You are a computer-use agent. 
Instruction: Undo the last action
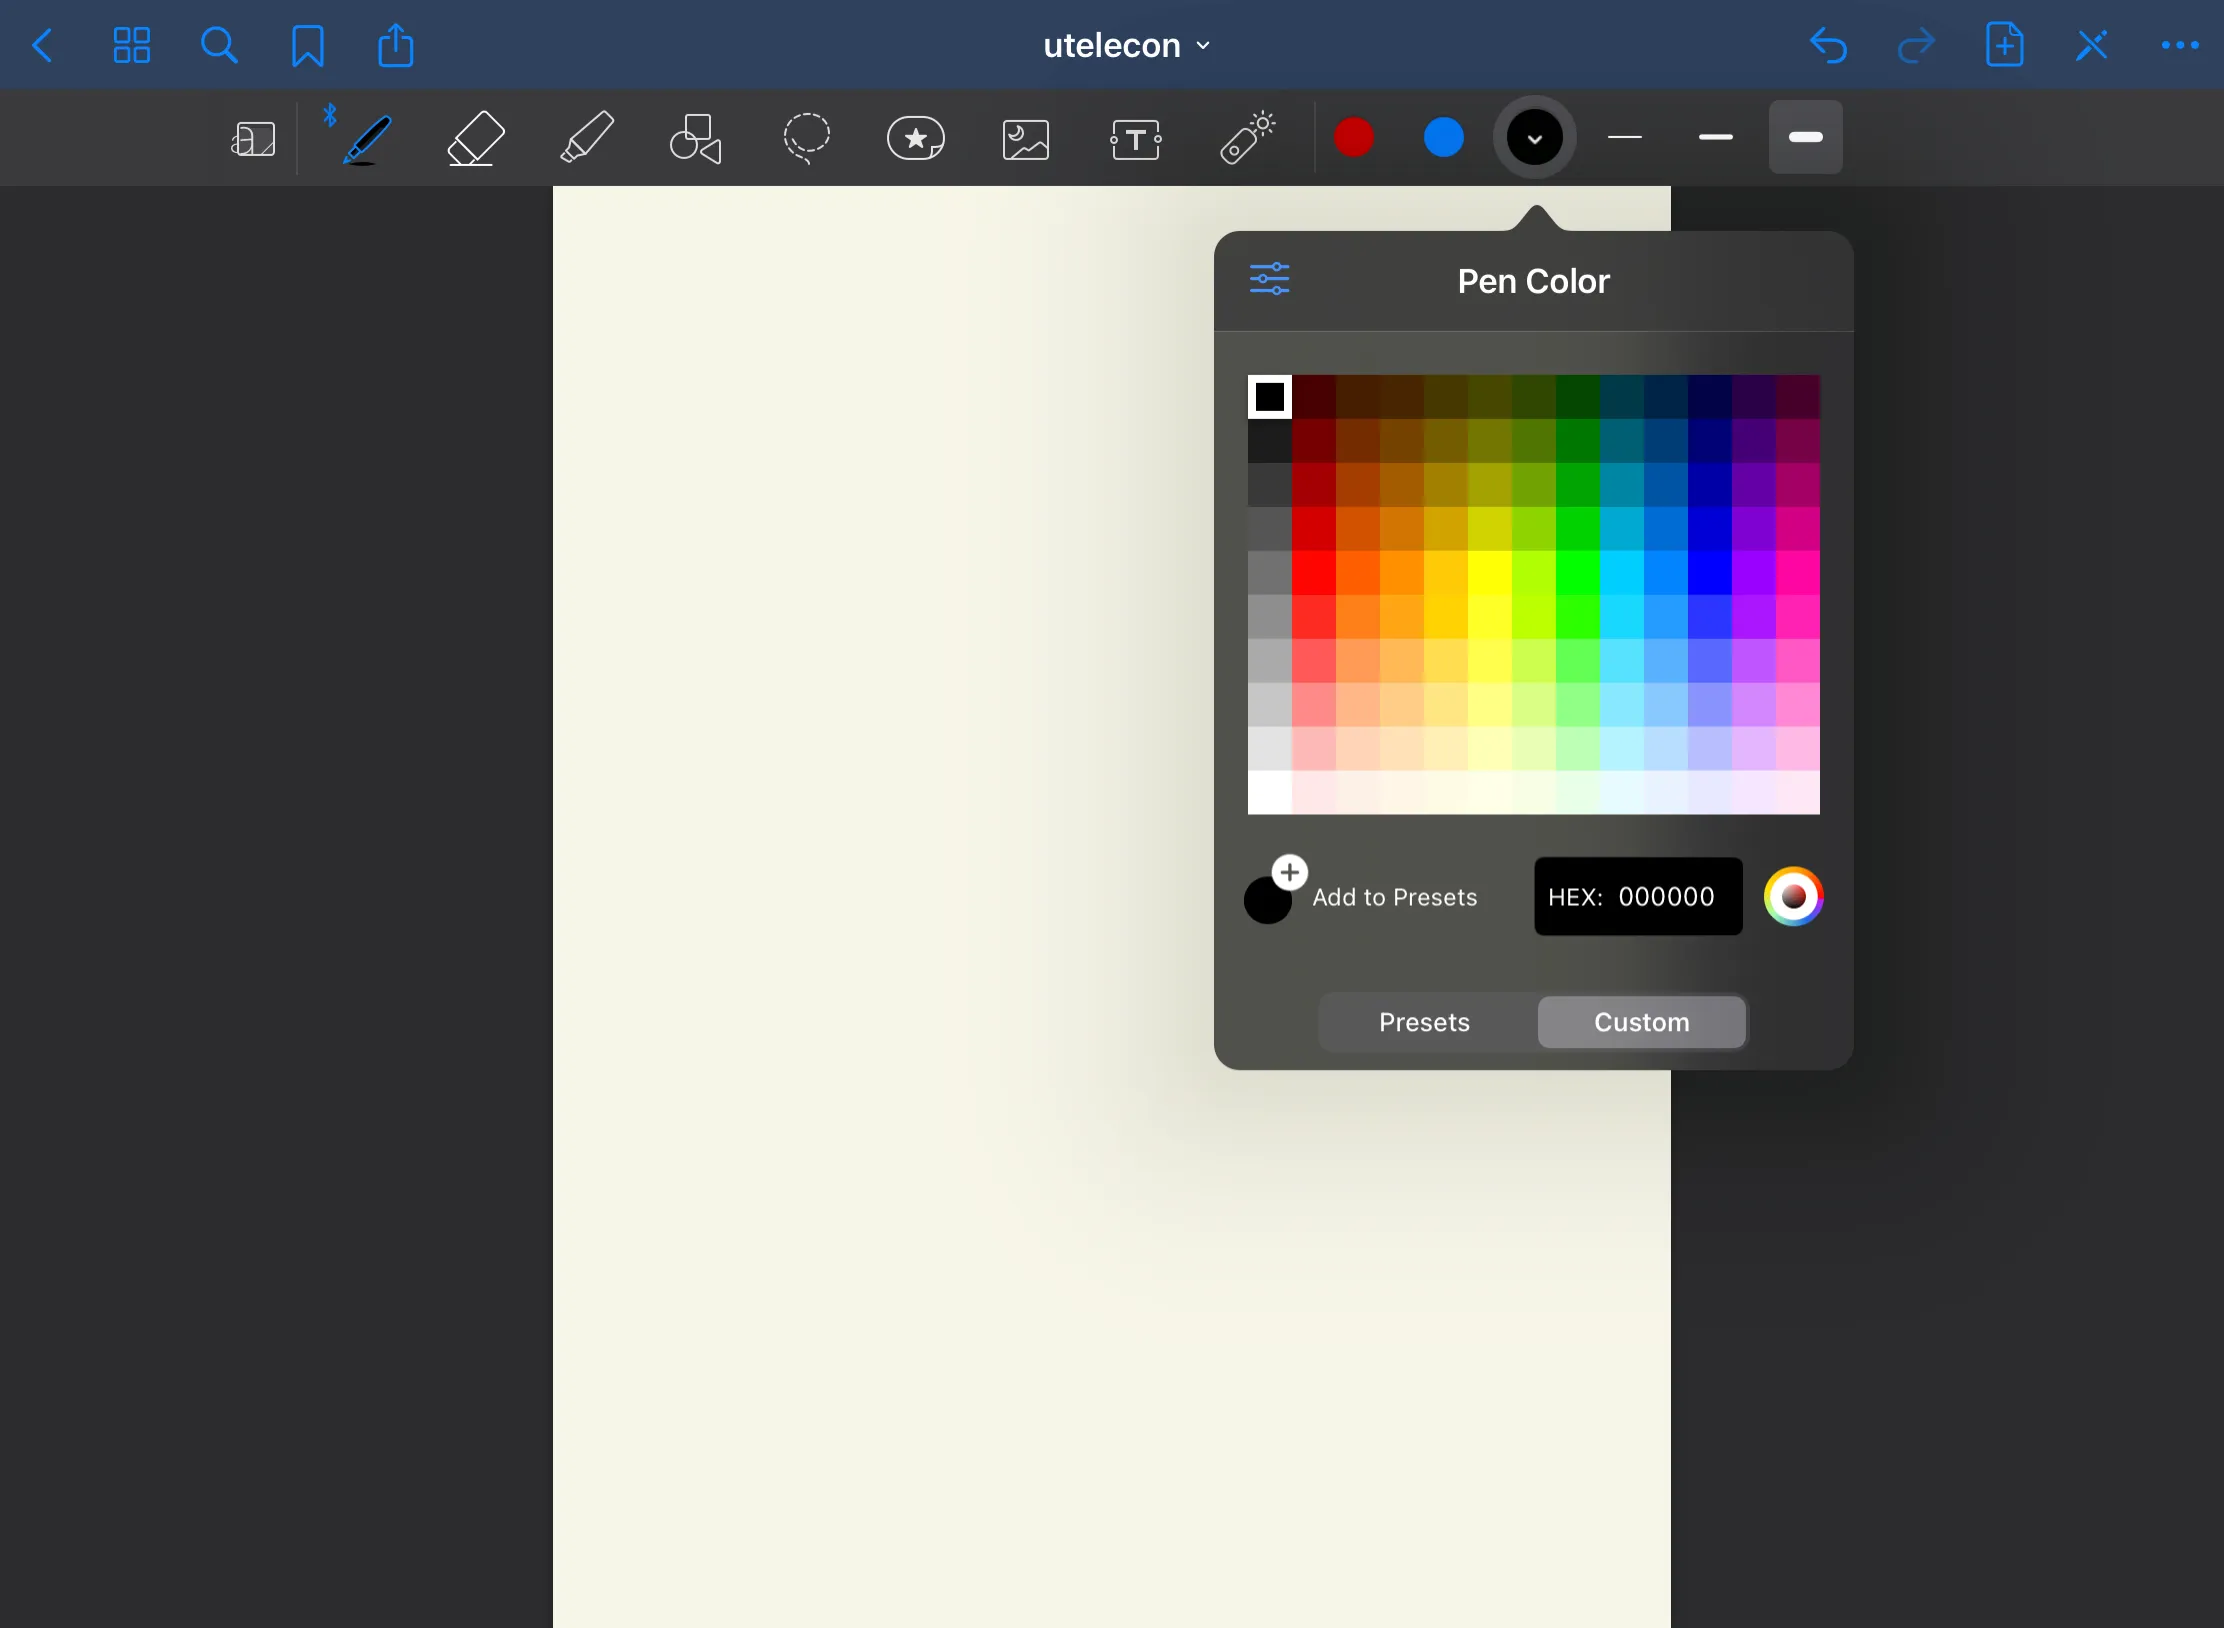point(1828,46)
